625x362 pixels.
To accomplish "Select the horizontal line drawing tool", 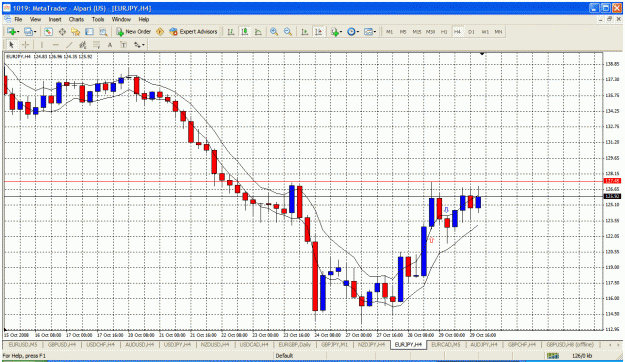I will [55, 45].
